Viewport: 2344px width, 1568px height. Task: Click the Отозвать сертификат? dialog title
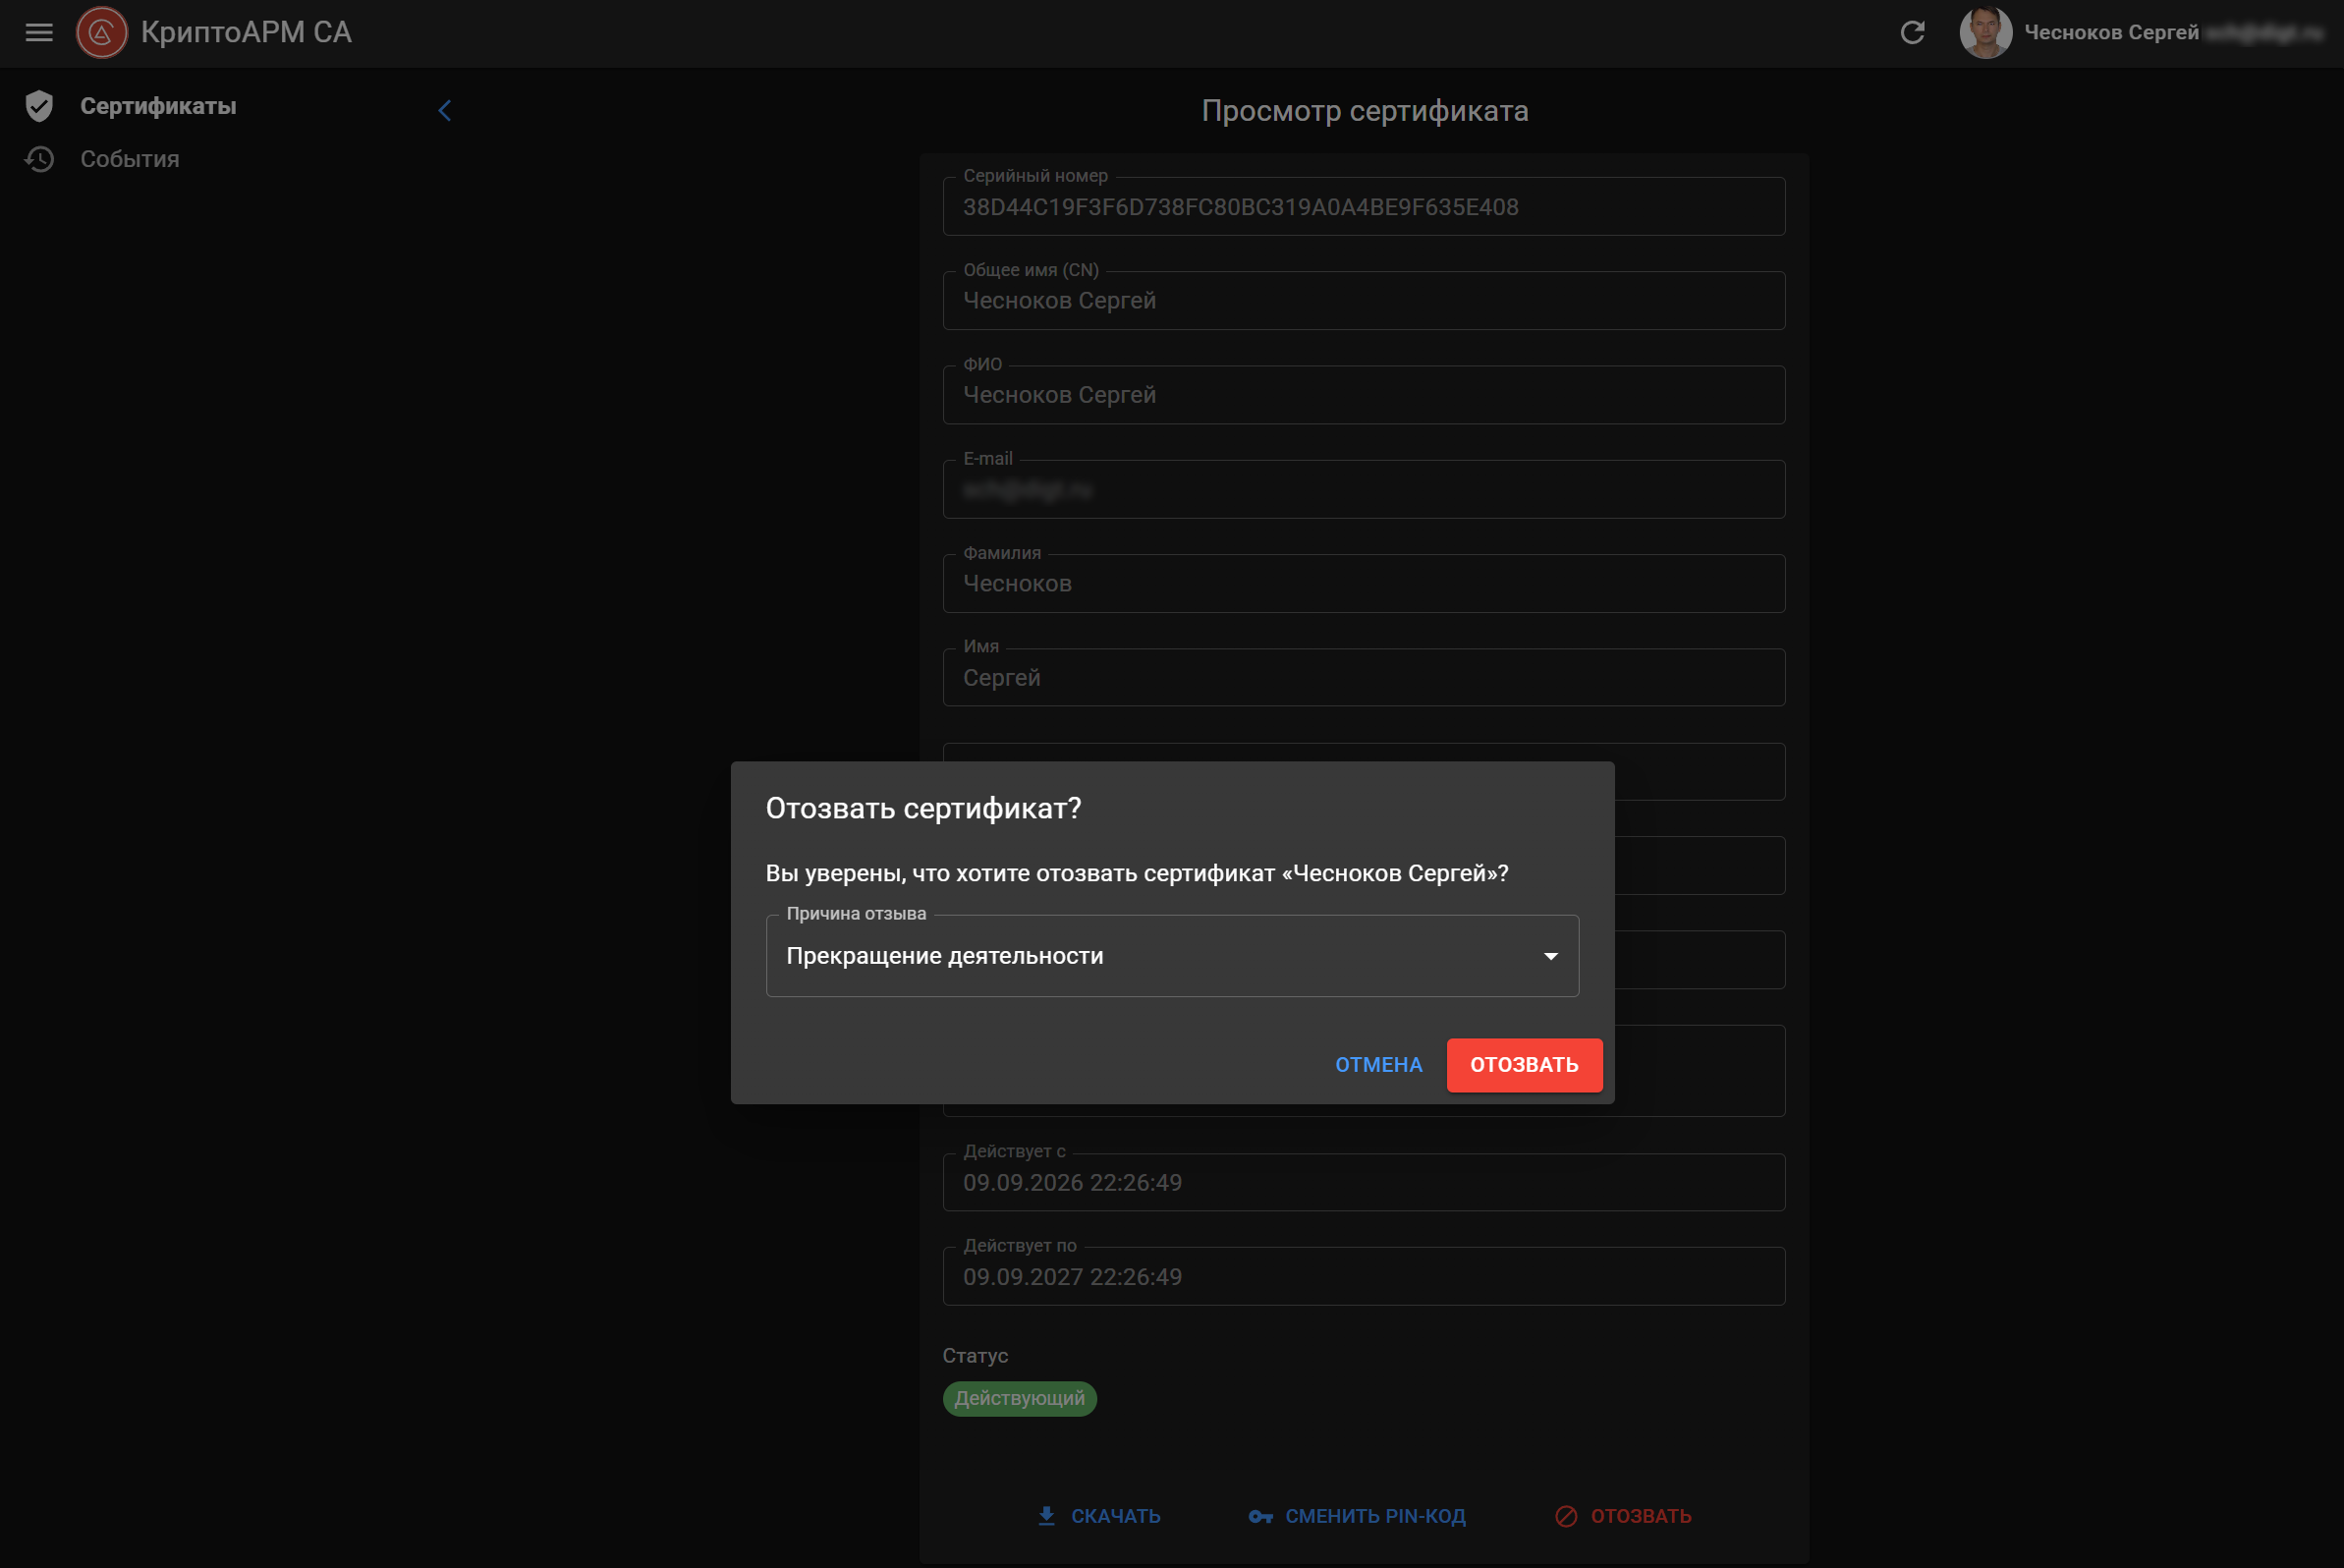[923, 808]
